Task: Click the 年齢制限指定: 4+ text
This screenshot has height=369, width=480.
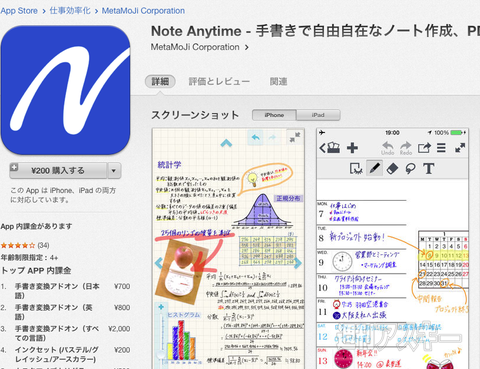Action: coord(29,258)
